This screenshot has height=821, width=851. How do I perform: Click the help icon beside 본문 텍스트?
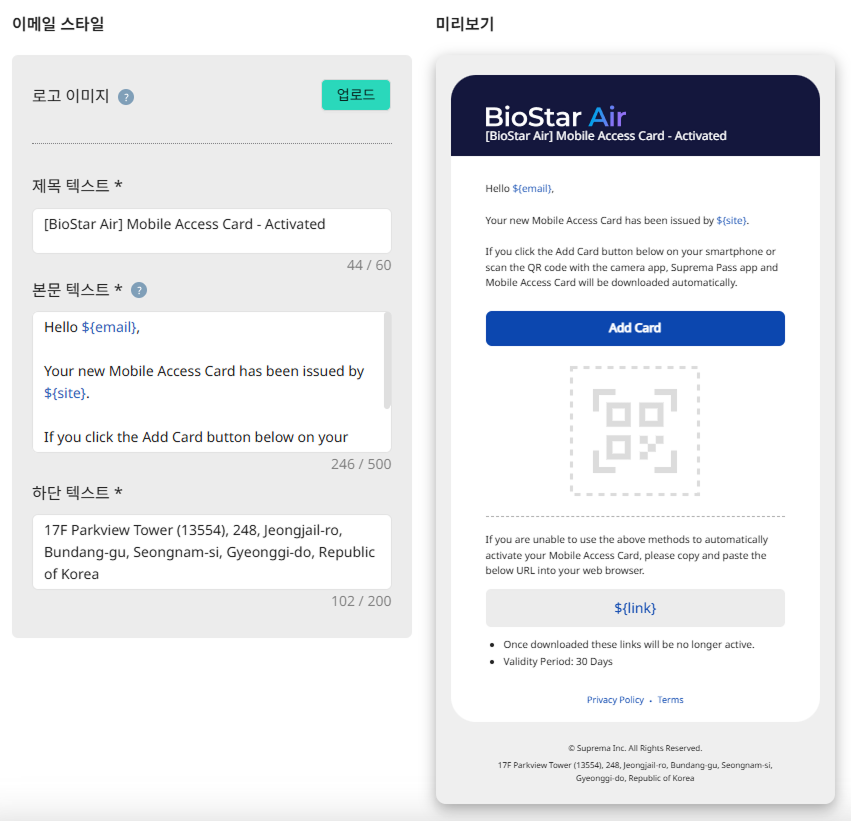coord(139,290)
